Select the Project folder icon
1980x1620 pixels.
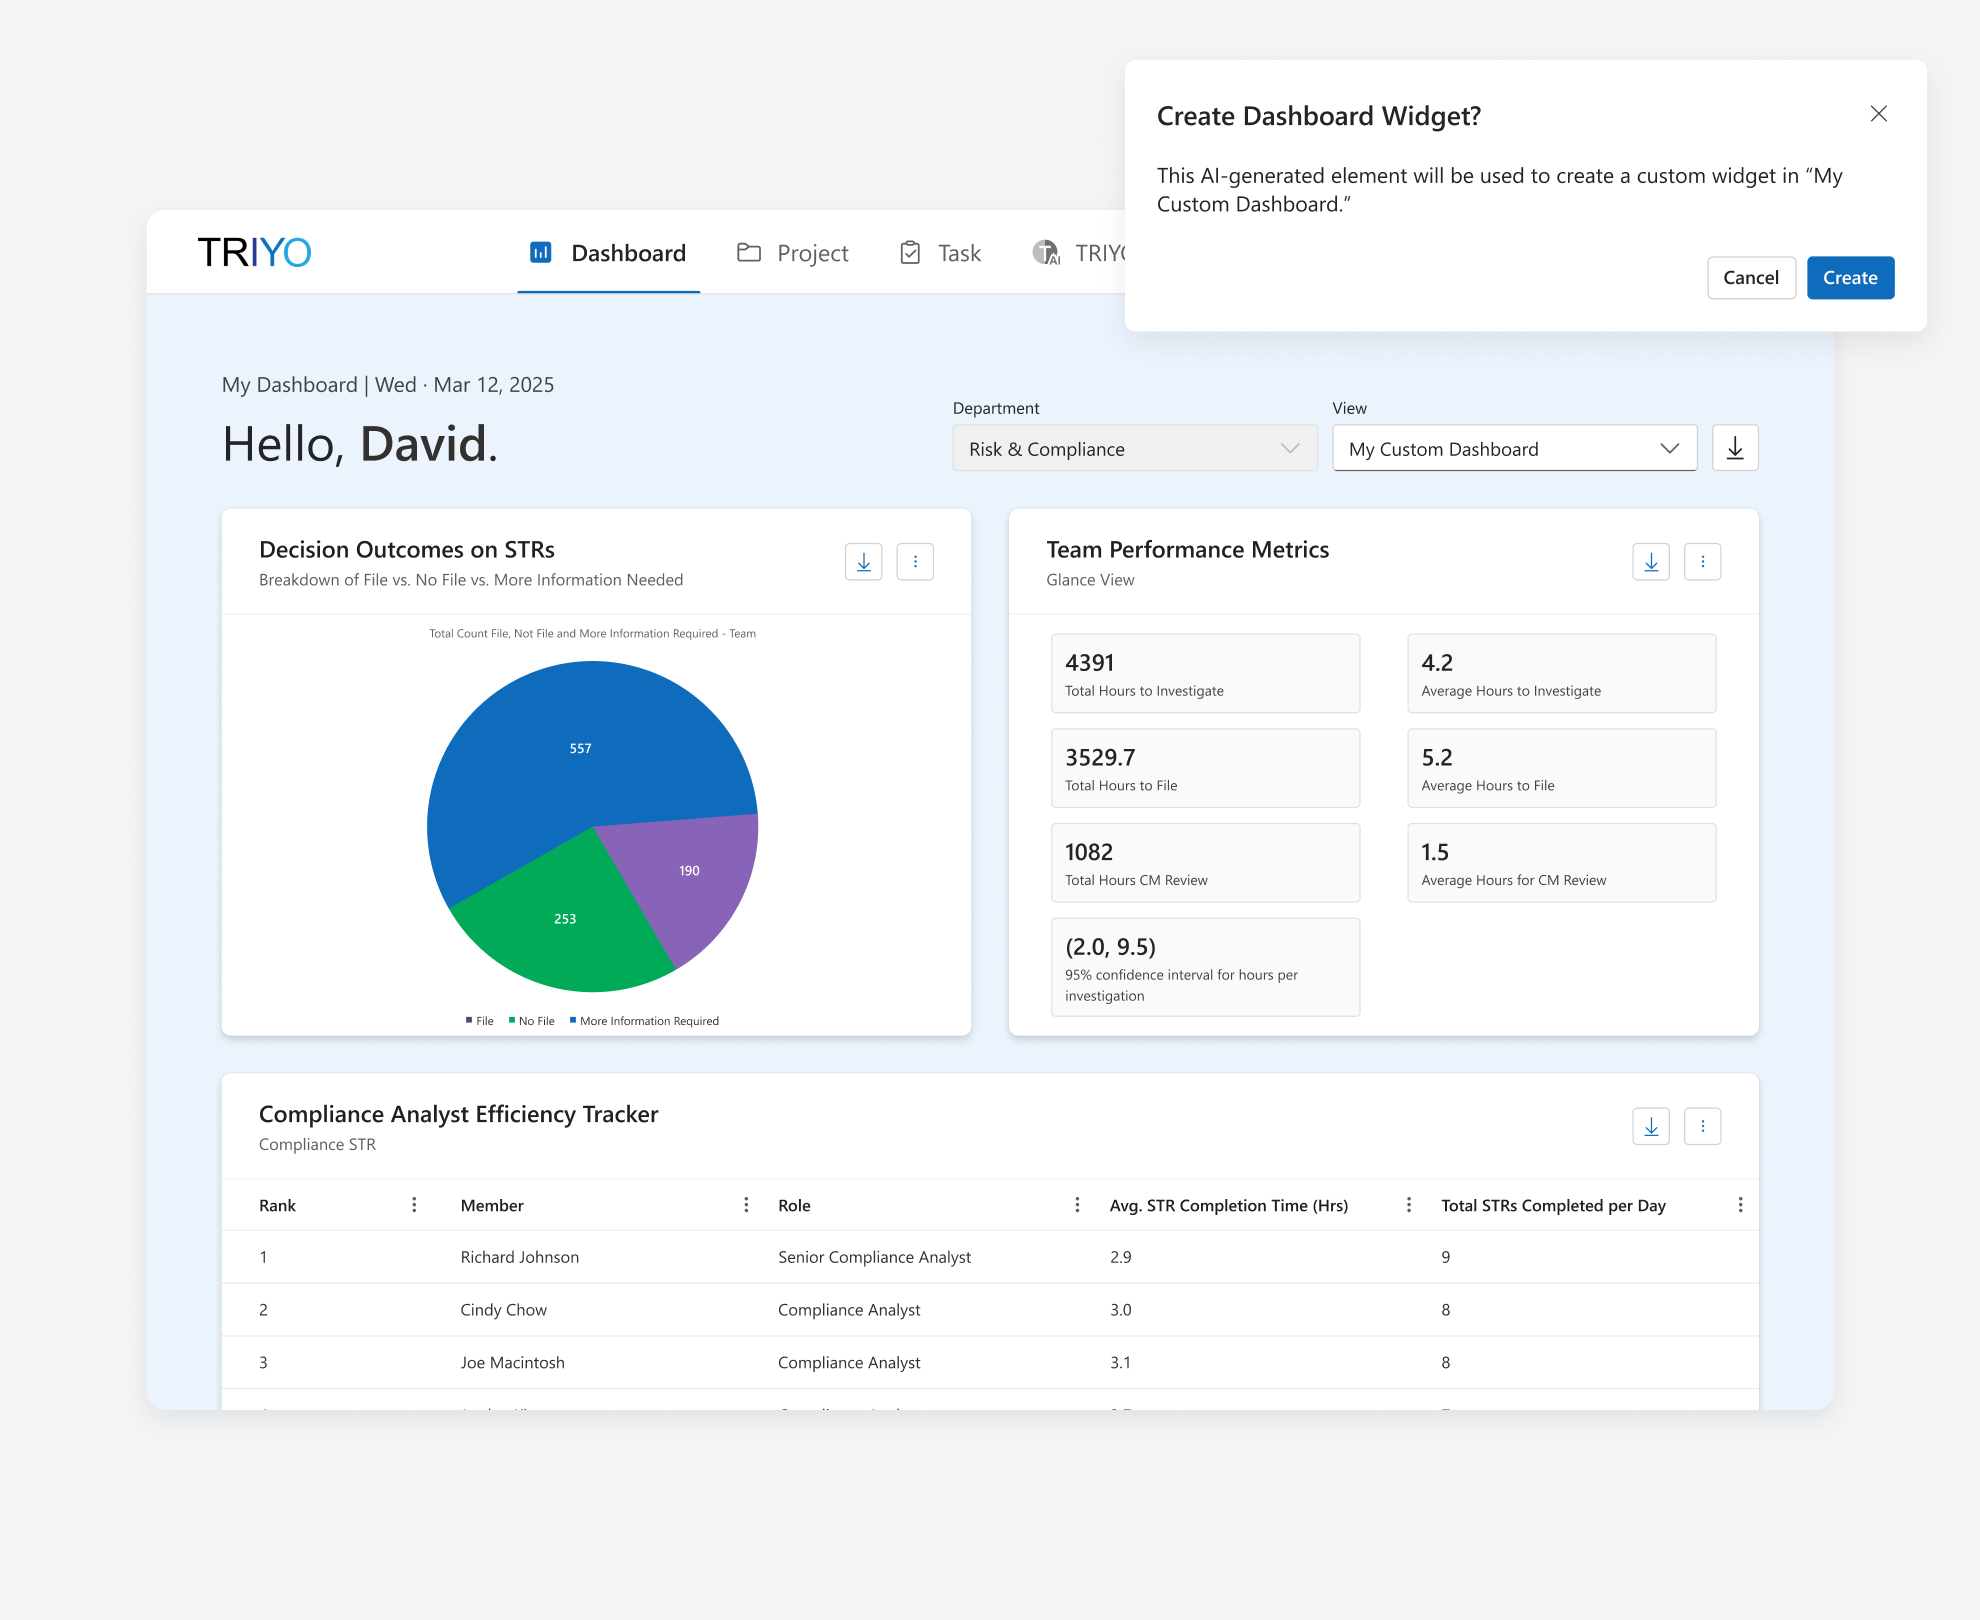pyautogui.click(x=748, y=253)
